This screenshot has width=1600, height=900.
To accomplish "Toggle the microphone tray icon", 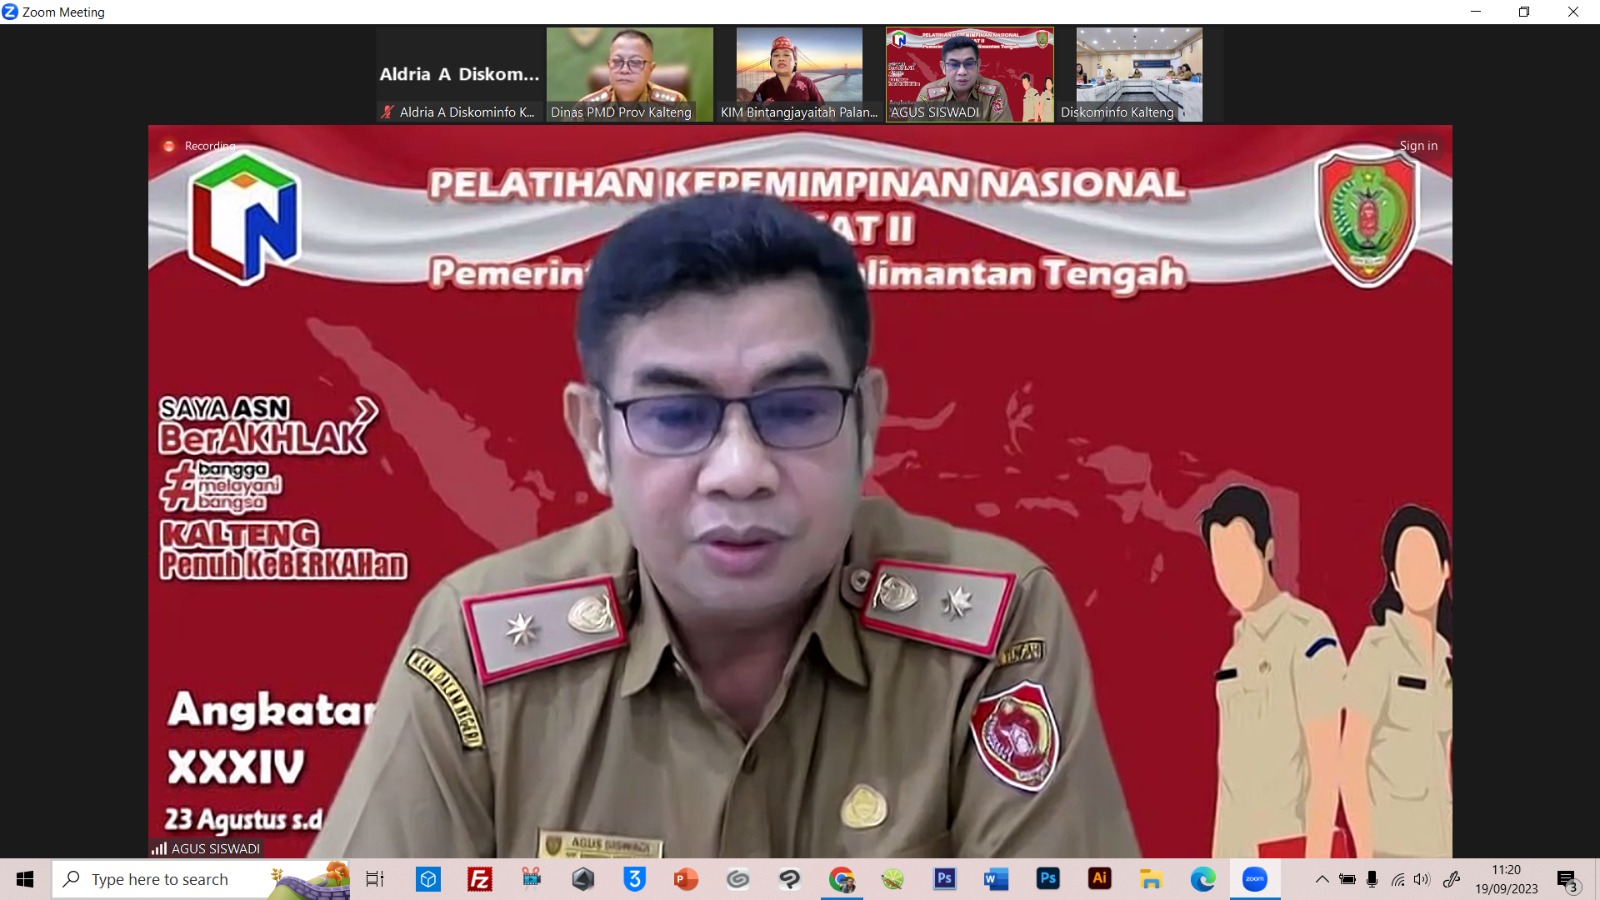I will tap(1372, 879).
